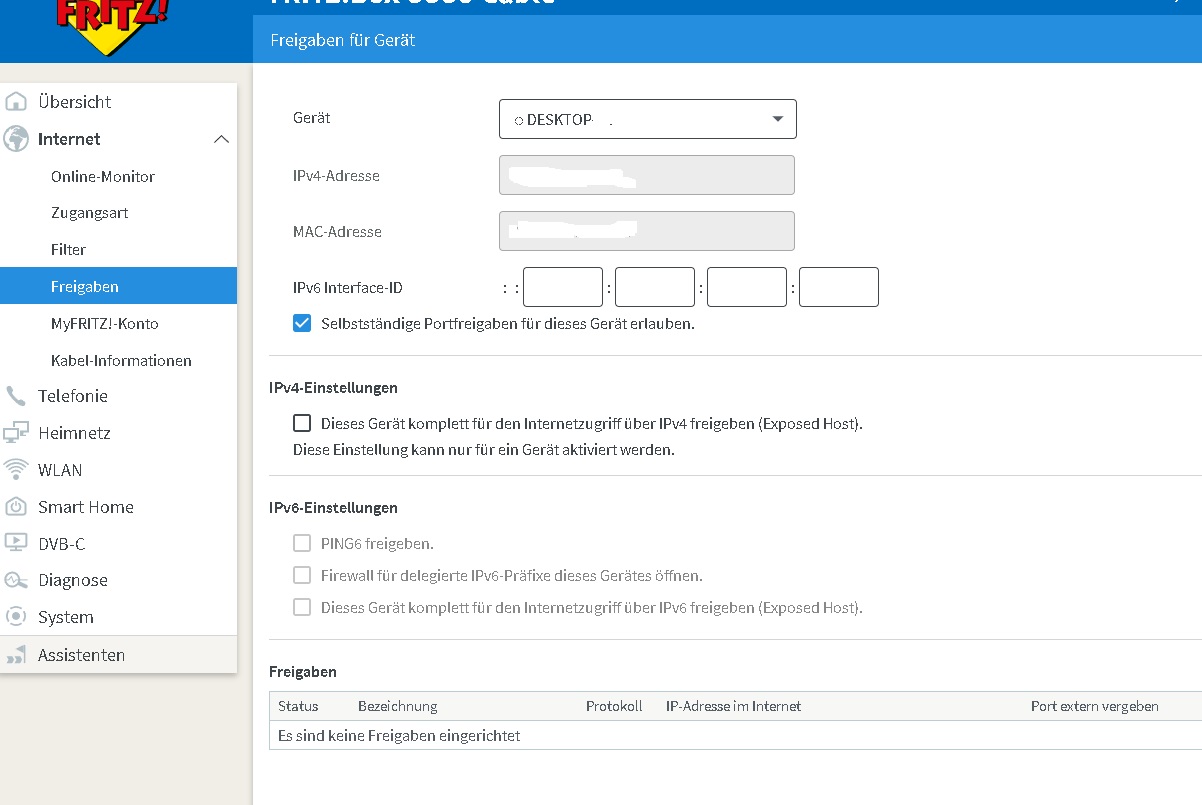
Task: Click the Diagnose pulse icon
Action: 16,580
